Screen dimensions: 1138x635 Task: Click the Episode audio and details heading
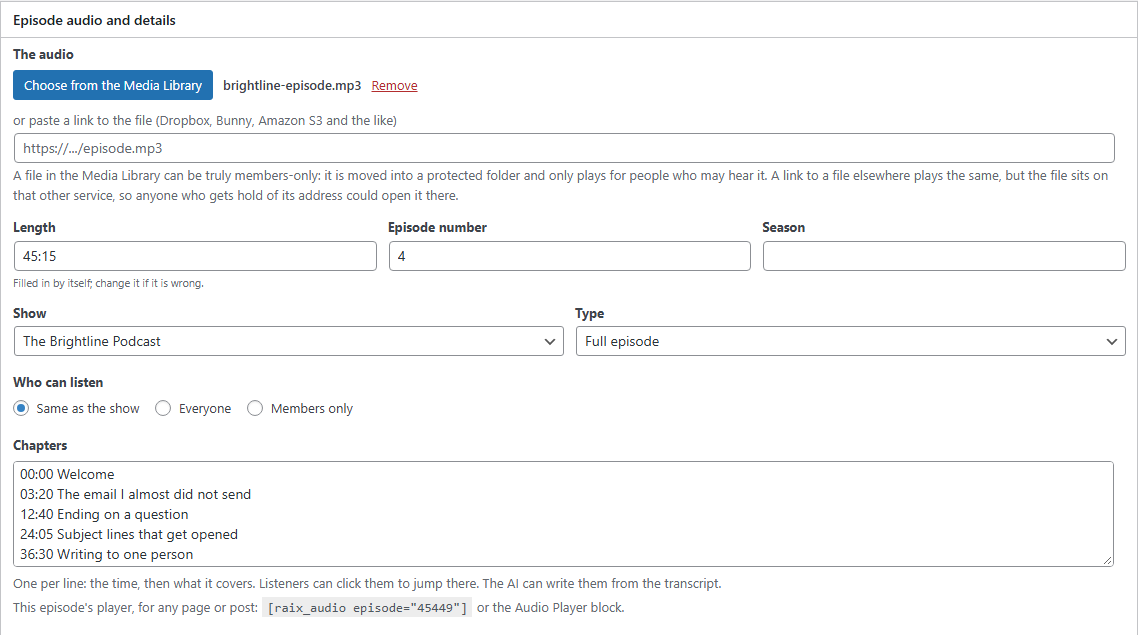[x=94, y=20]
